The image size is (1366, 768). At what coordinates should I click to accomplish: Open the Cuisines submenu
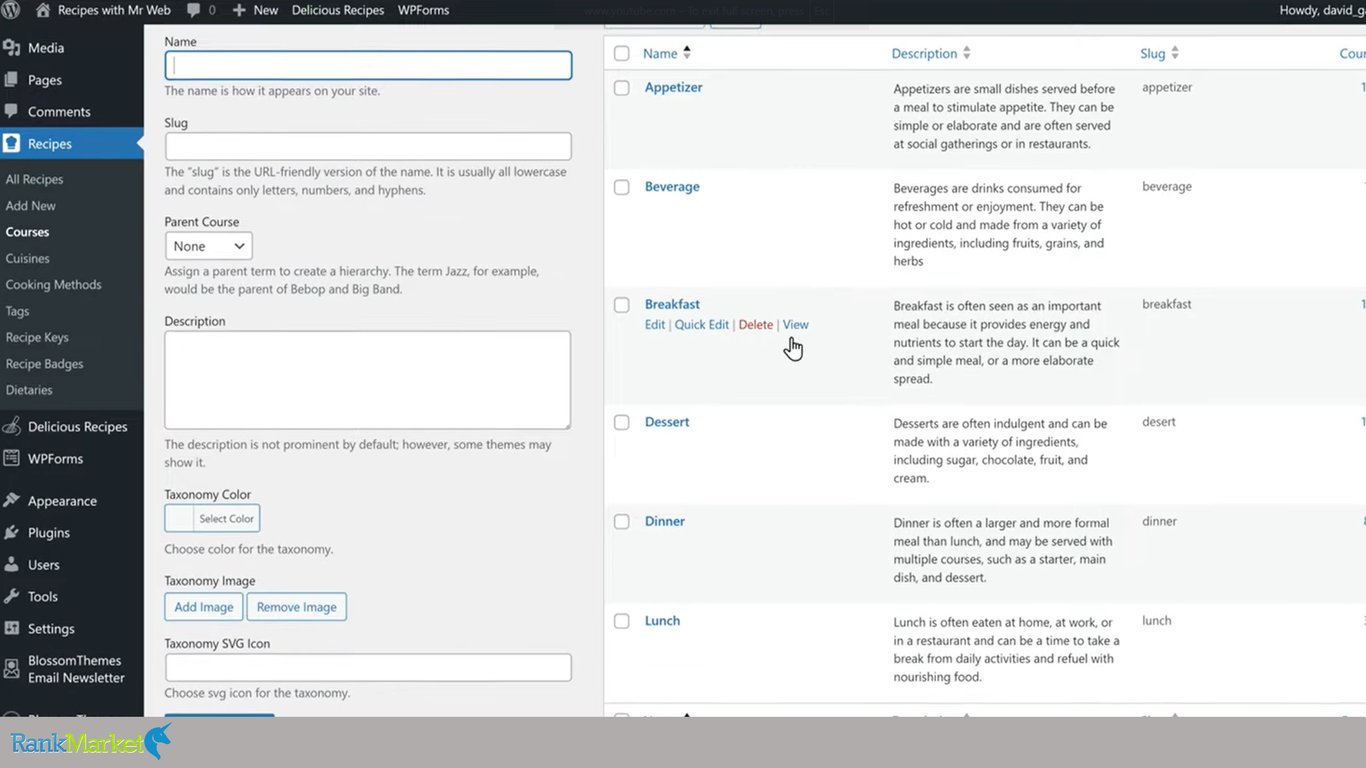point(27,258)
